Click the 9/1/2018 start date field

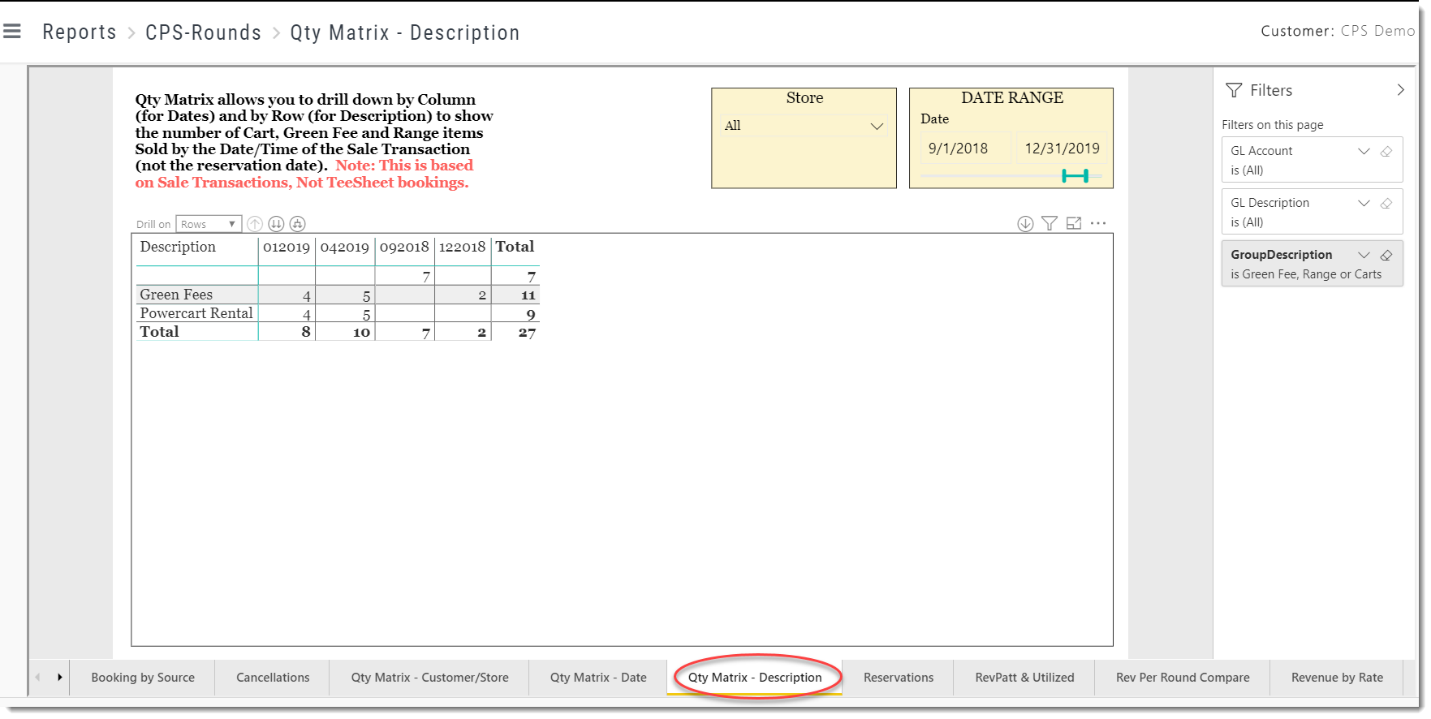click(x=958, y=149)
